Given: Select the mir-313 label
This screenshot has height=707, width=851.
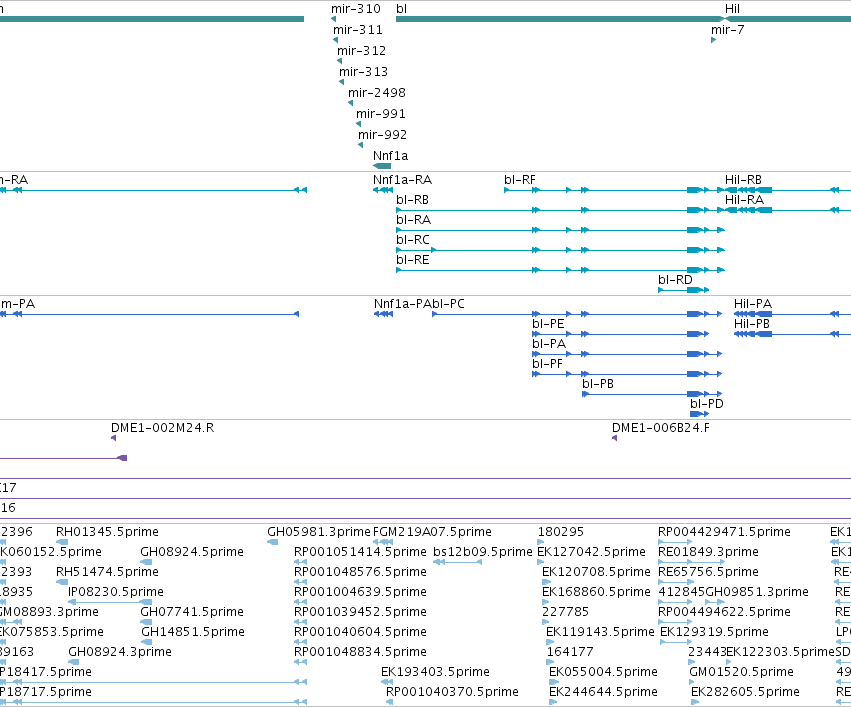Looking at the screenshot, I should 364,72.
